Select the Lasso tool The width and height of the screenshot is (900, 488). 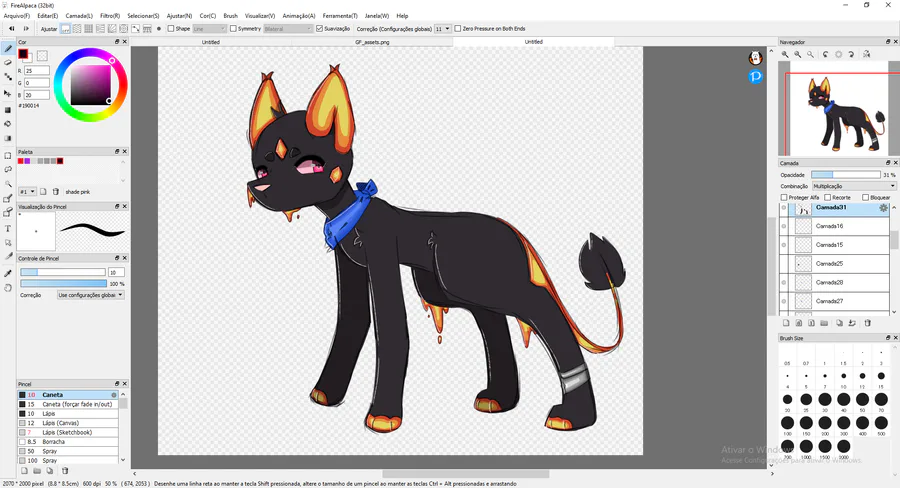tap(8, 170)
